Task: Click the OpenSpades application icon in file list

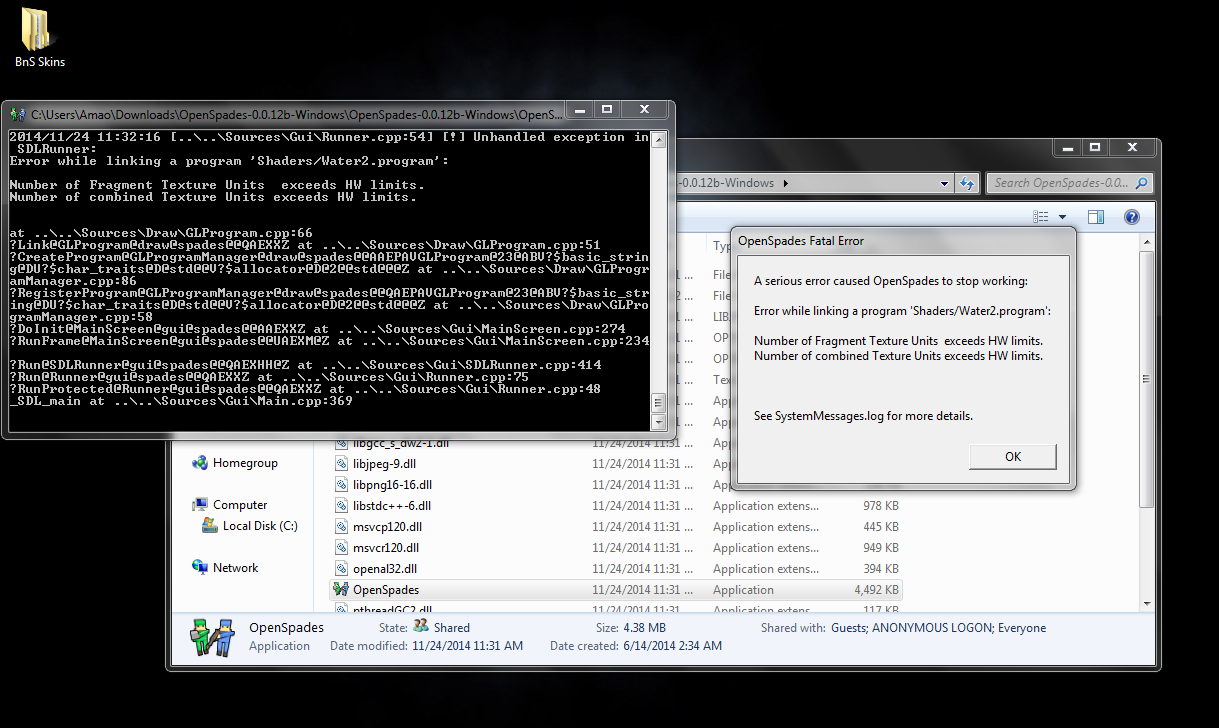Action: click(341, 590)
